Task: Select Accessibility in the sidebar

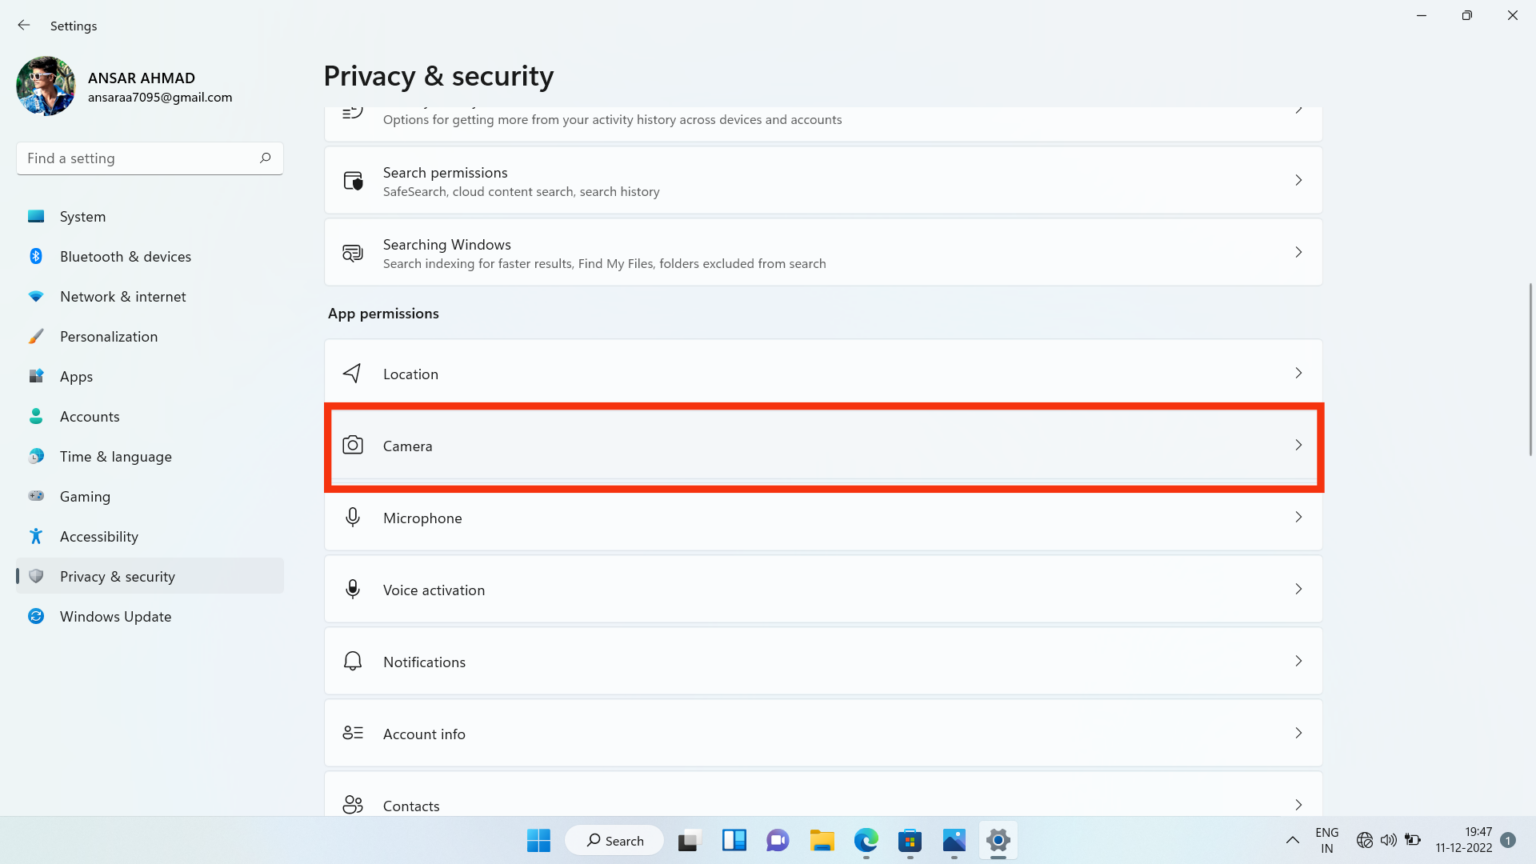Action: click(x=97, y=536)
